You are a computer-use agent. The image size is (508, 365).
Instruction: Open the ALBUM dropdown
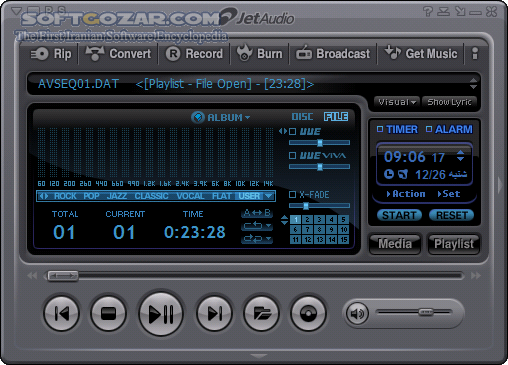pyautogui.click(x=247, y=118)
